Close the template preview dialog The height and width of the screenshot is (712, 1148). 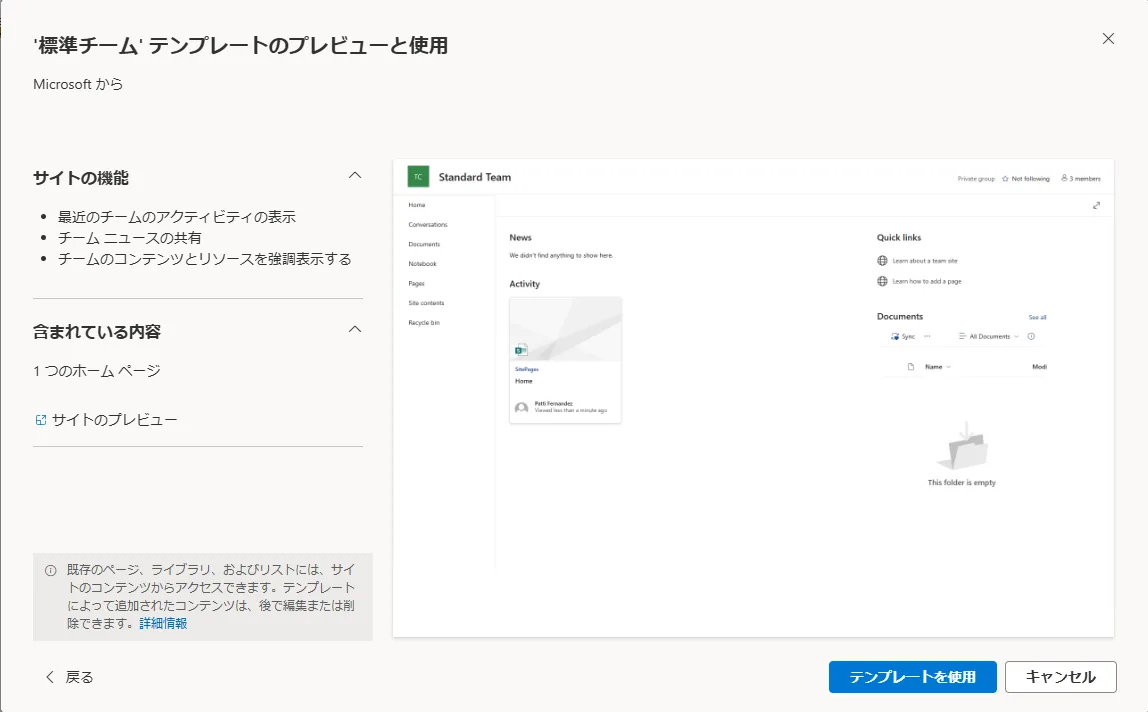pos(1108,39)
